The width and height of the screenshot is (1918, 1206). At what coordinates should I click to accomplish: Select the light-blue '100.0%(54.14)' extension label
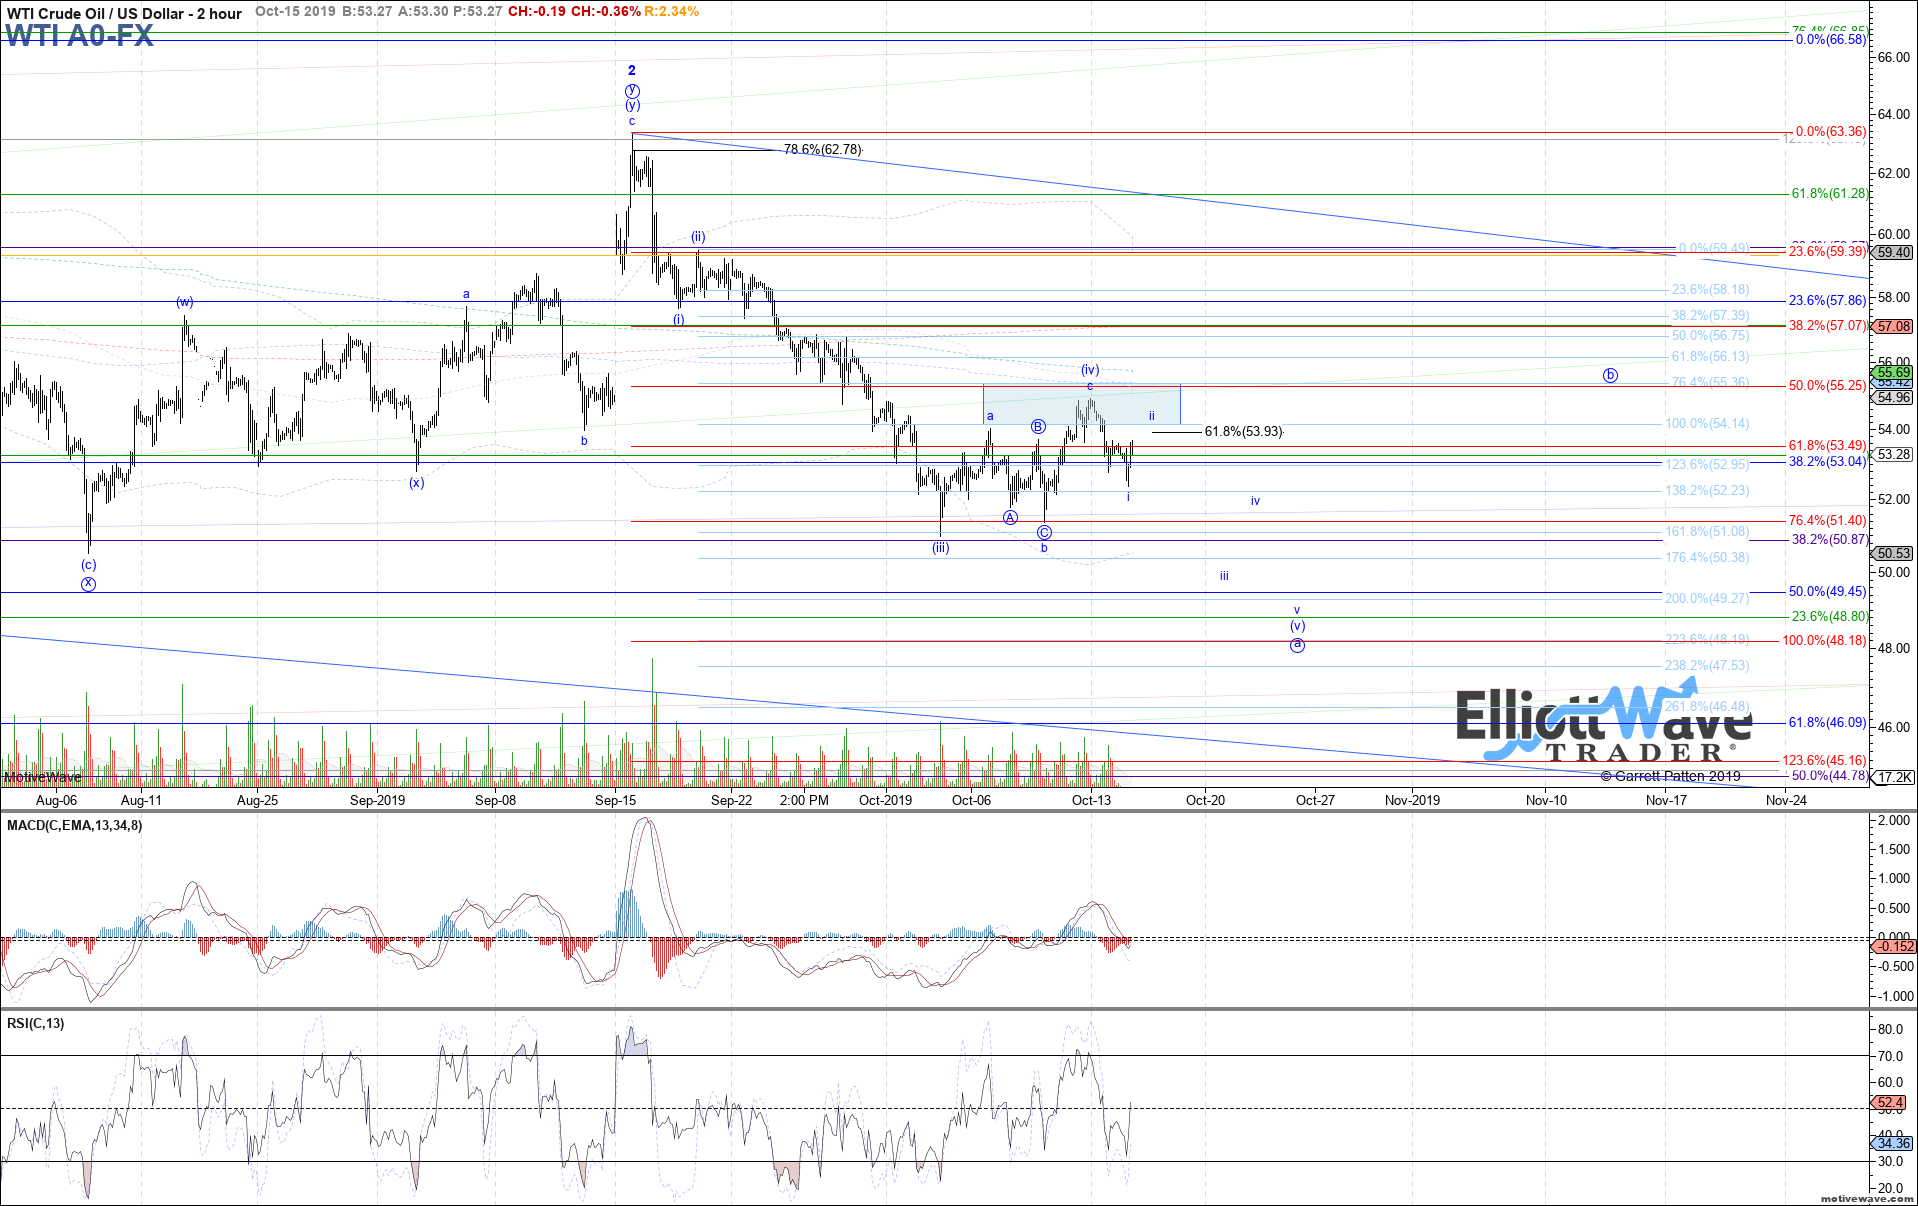(1707, 423)
